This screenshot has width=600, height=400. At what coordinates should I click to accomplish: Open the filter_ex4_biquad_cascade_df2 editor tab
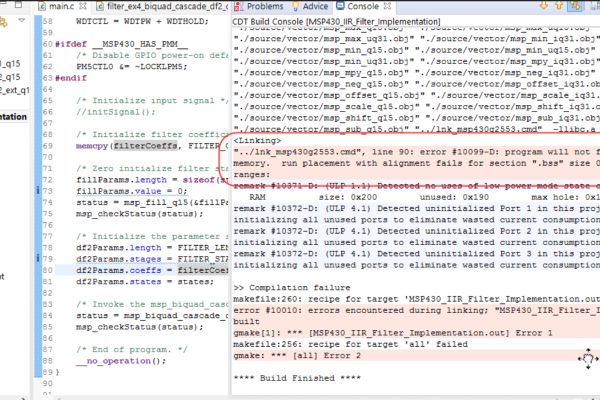[x=162, y=6]
